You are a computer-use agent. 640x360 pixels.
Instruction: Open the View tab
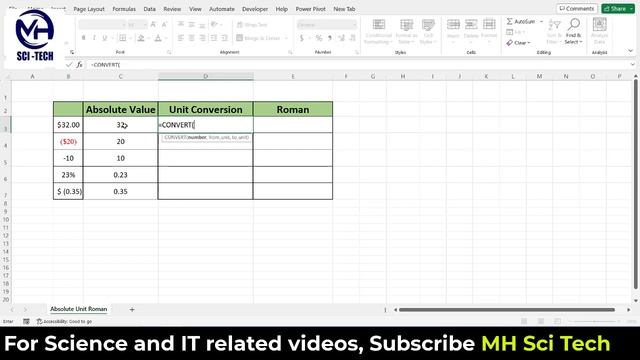point(195,9)
